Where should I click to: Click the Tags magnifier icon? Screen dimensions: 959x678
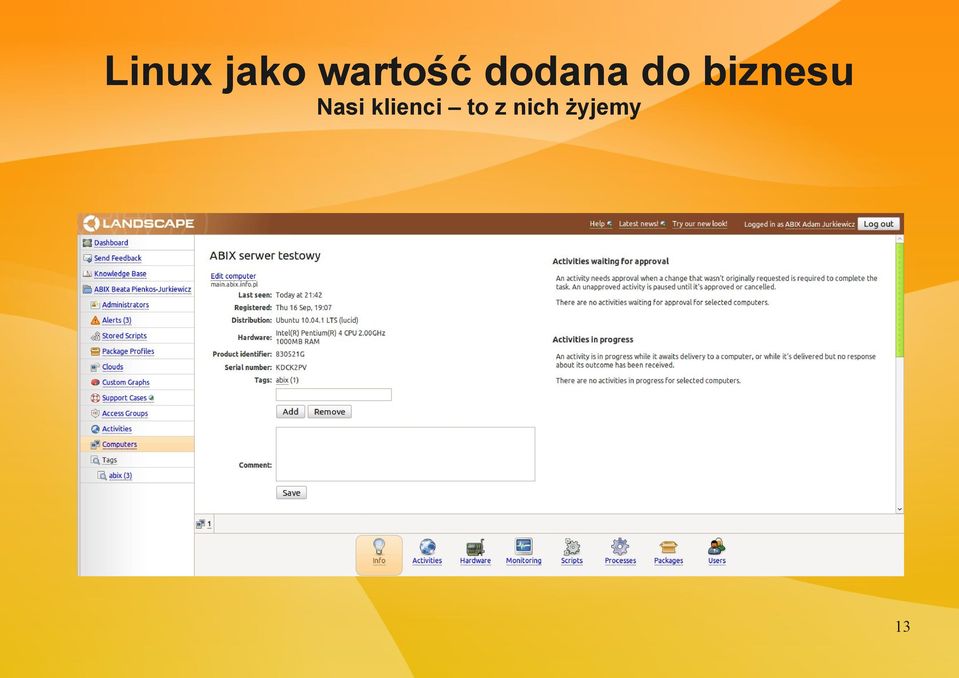point(95,460)
